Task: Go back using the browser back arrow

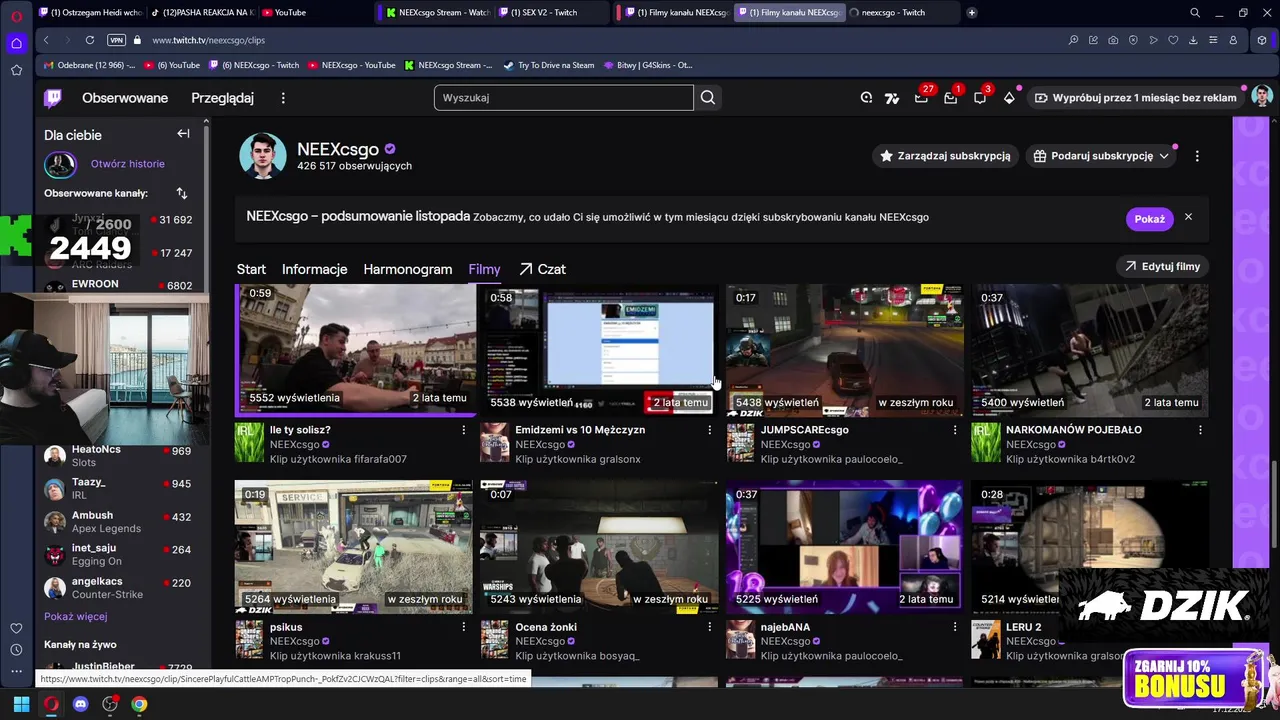Action: [46, 40]
